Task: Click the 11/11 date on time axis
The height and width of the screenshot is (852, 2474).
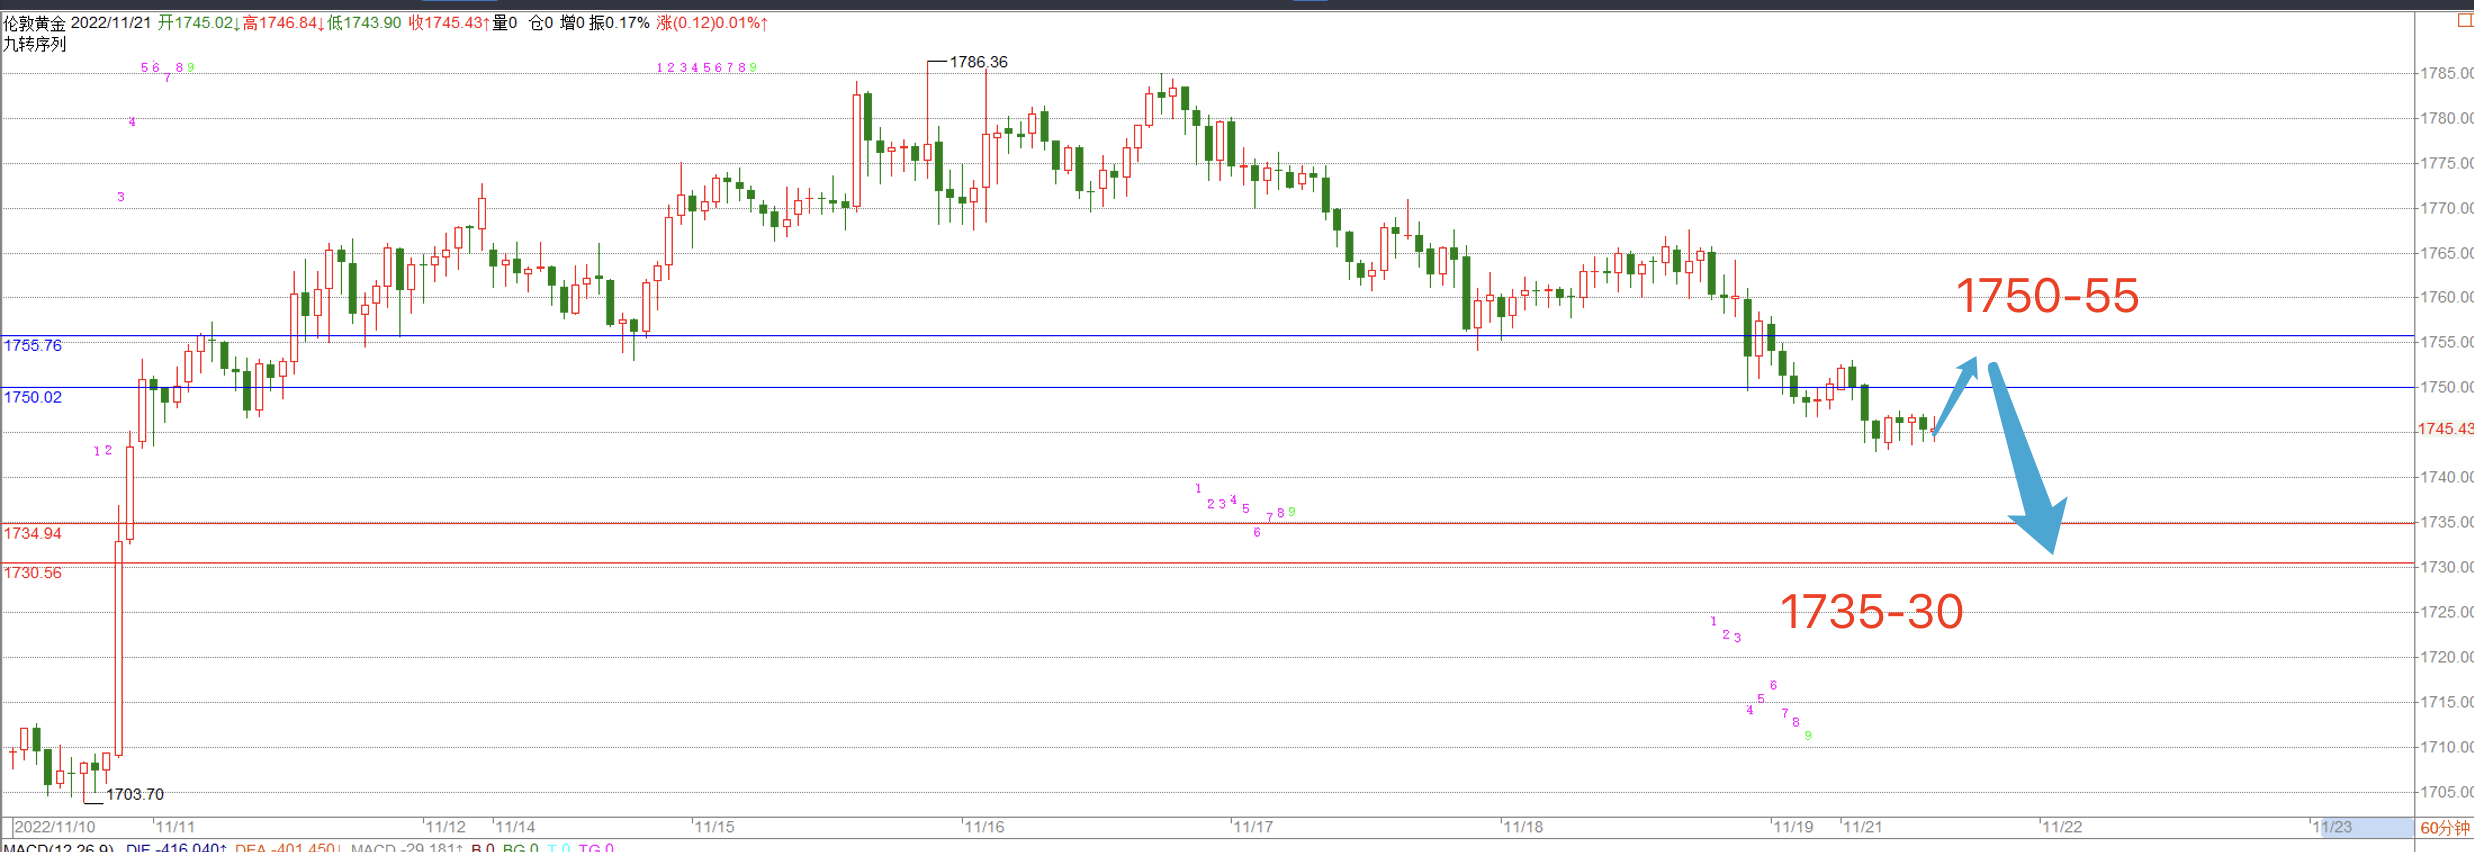Action: tap(175, 827)
